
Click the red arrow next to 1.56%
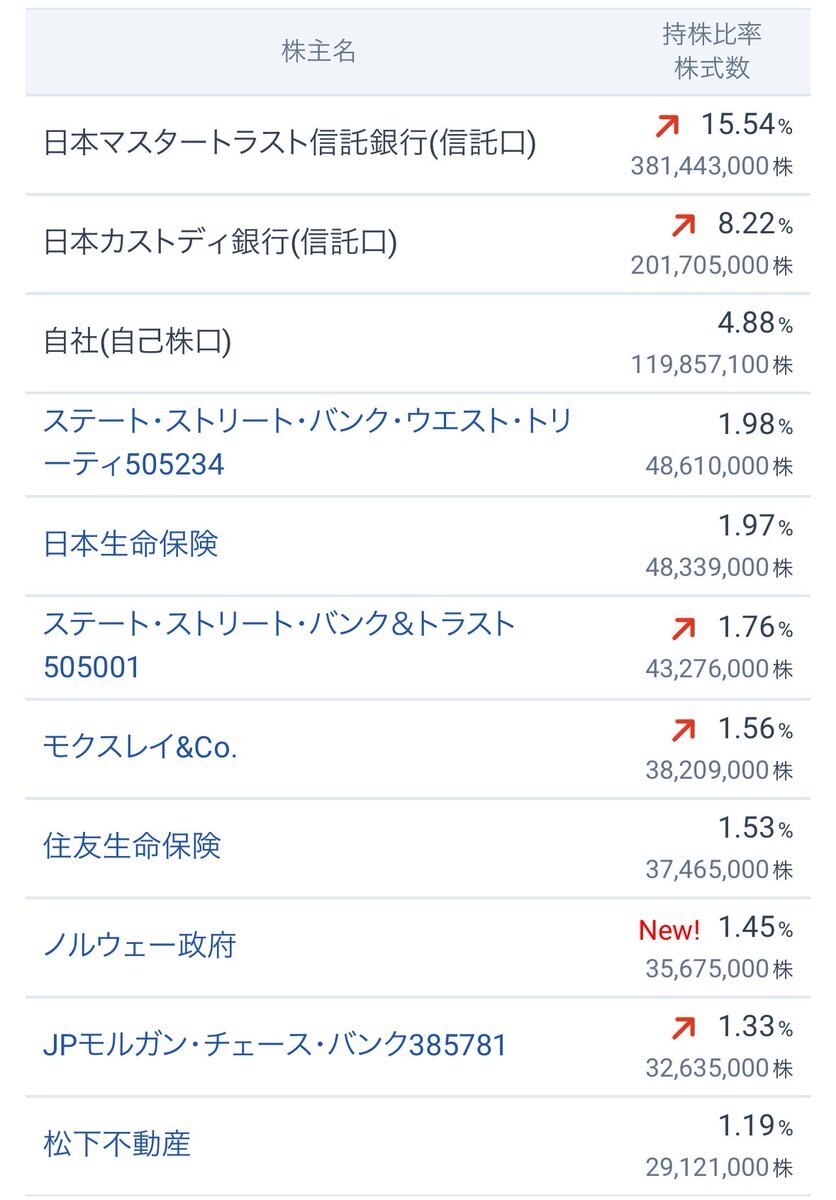[683, 731]
